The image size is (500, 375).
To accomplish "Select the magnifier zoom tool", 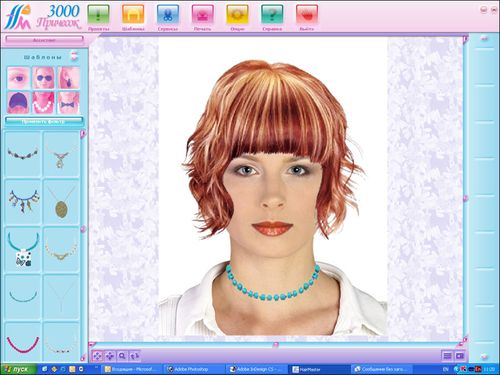I will (122, 356).
